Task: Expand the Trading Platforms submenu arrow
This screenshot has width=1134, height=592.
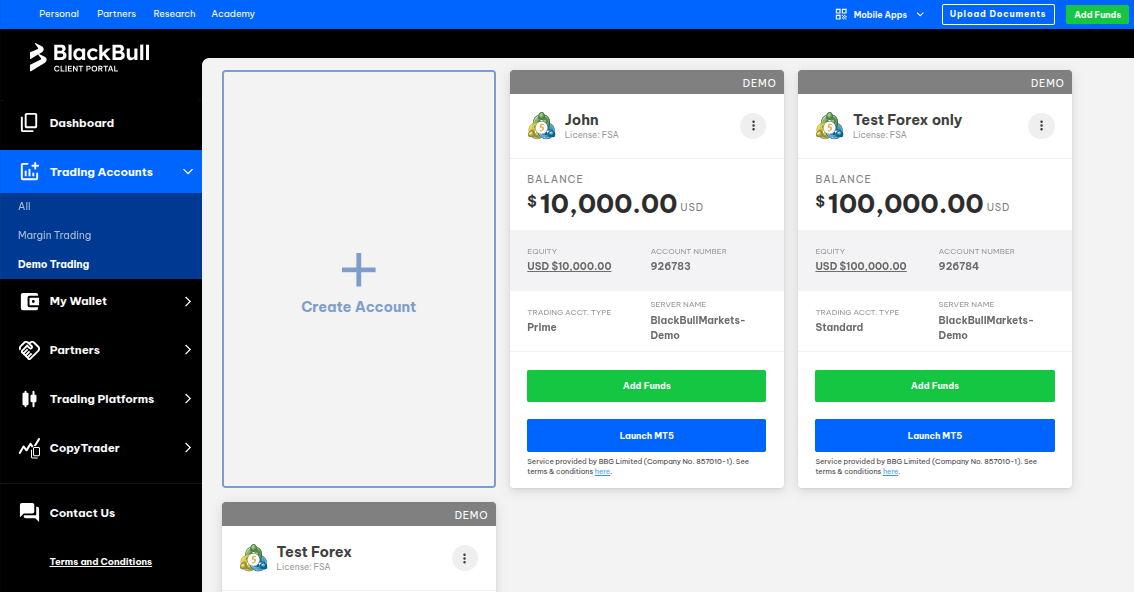Action: [x=188, y=399]
